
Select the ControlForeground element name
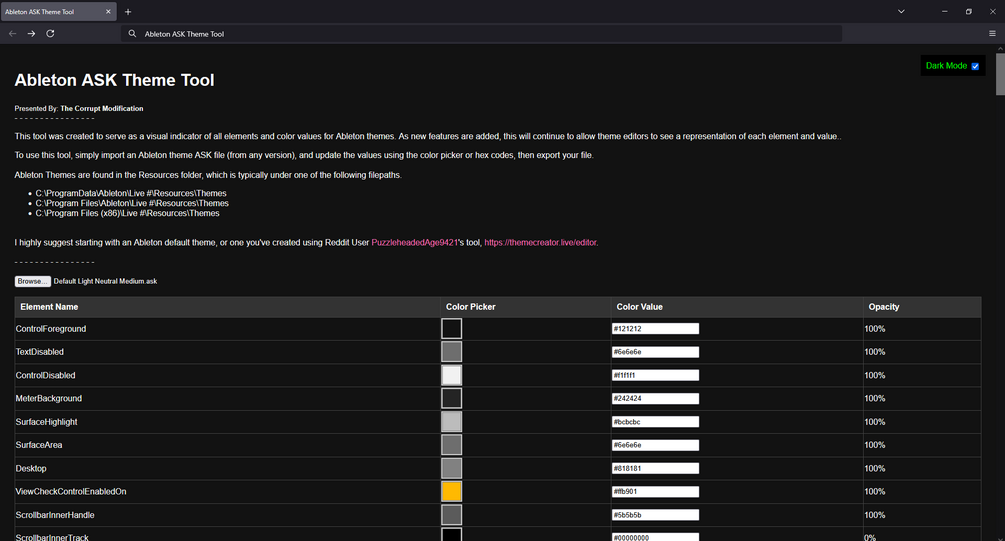(51, 329)
